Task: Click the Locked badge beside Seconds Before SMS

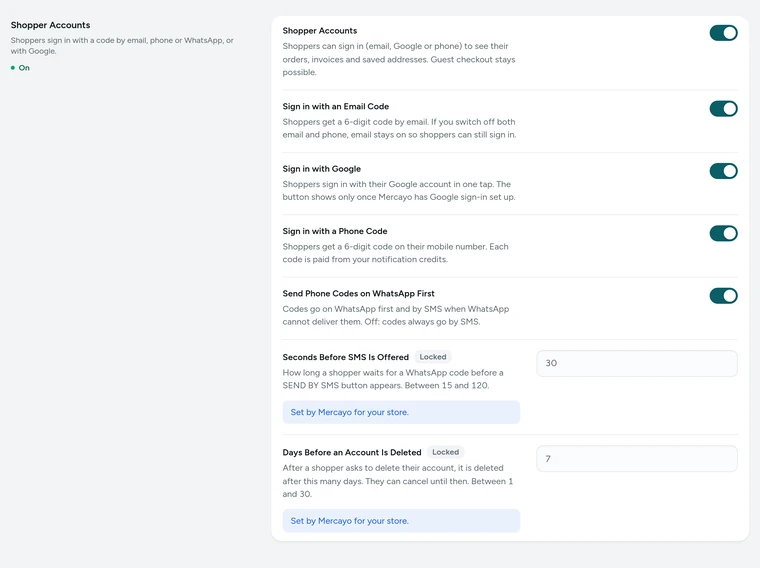Action: pos(433,357)
